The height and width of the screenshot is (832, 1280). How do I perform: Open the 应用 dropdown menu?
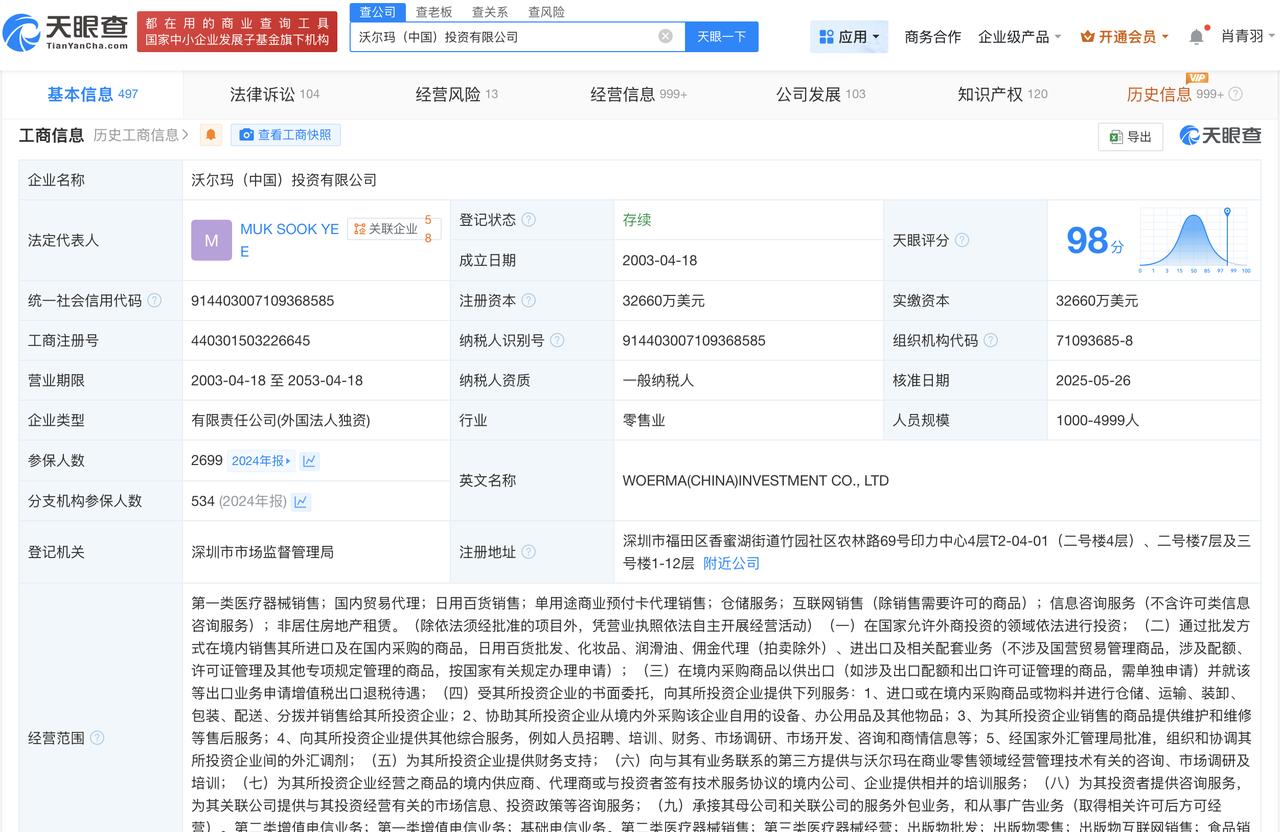(849, 37)
